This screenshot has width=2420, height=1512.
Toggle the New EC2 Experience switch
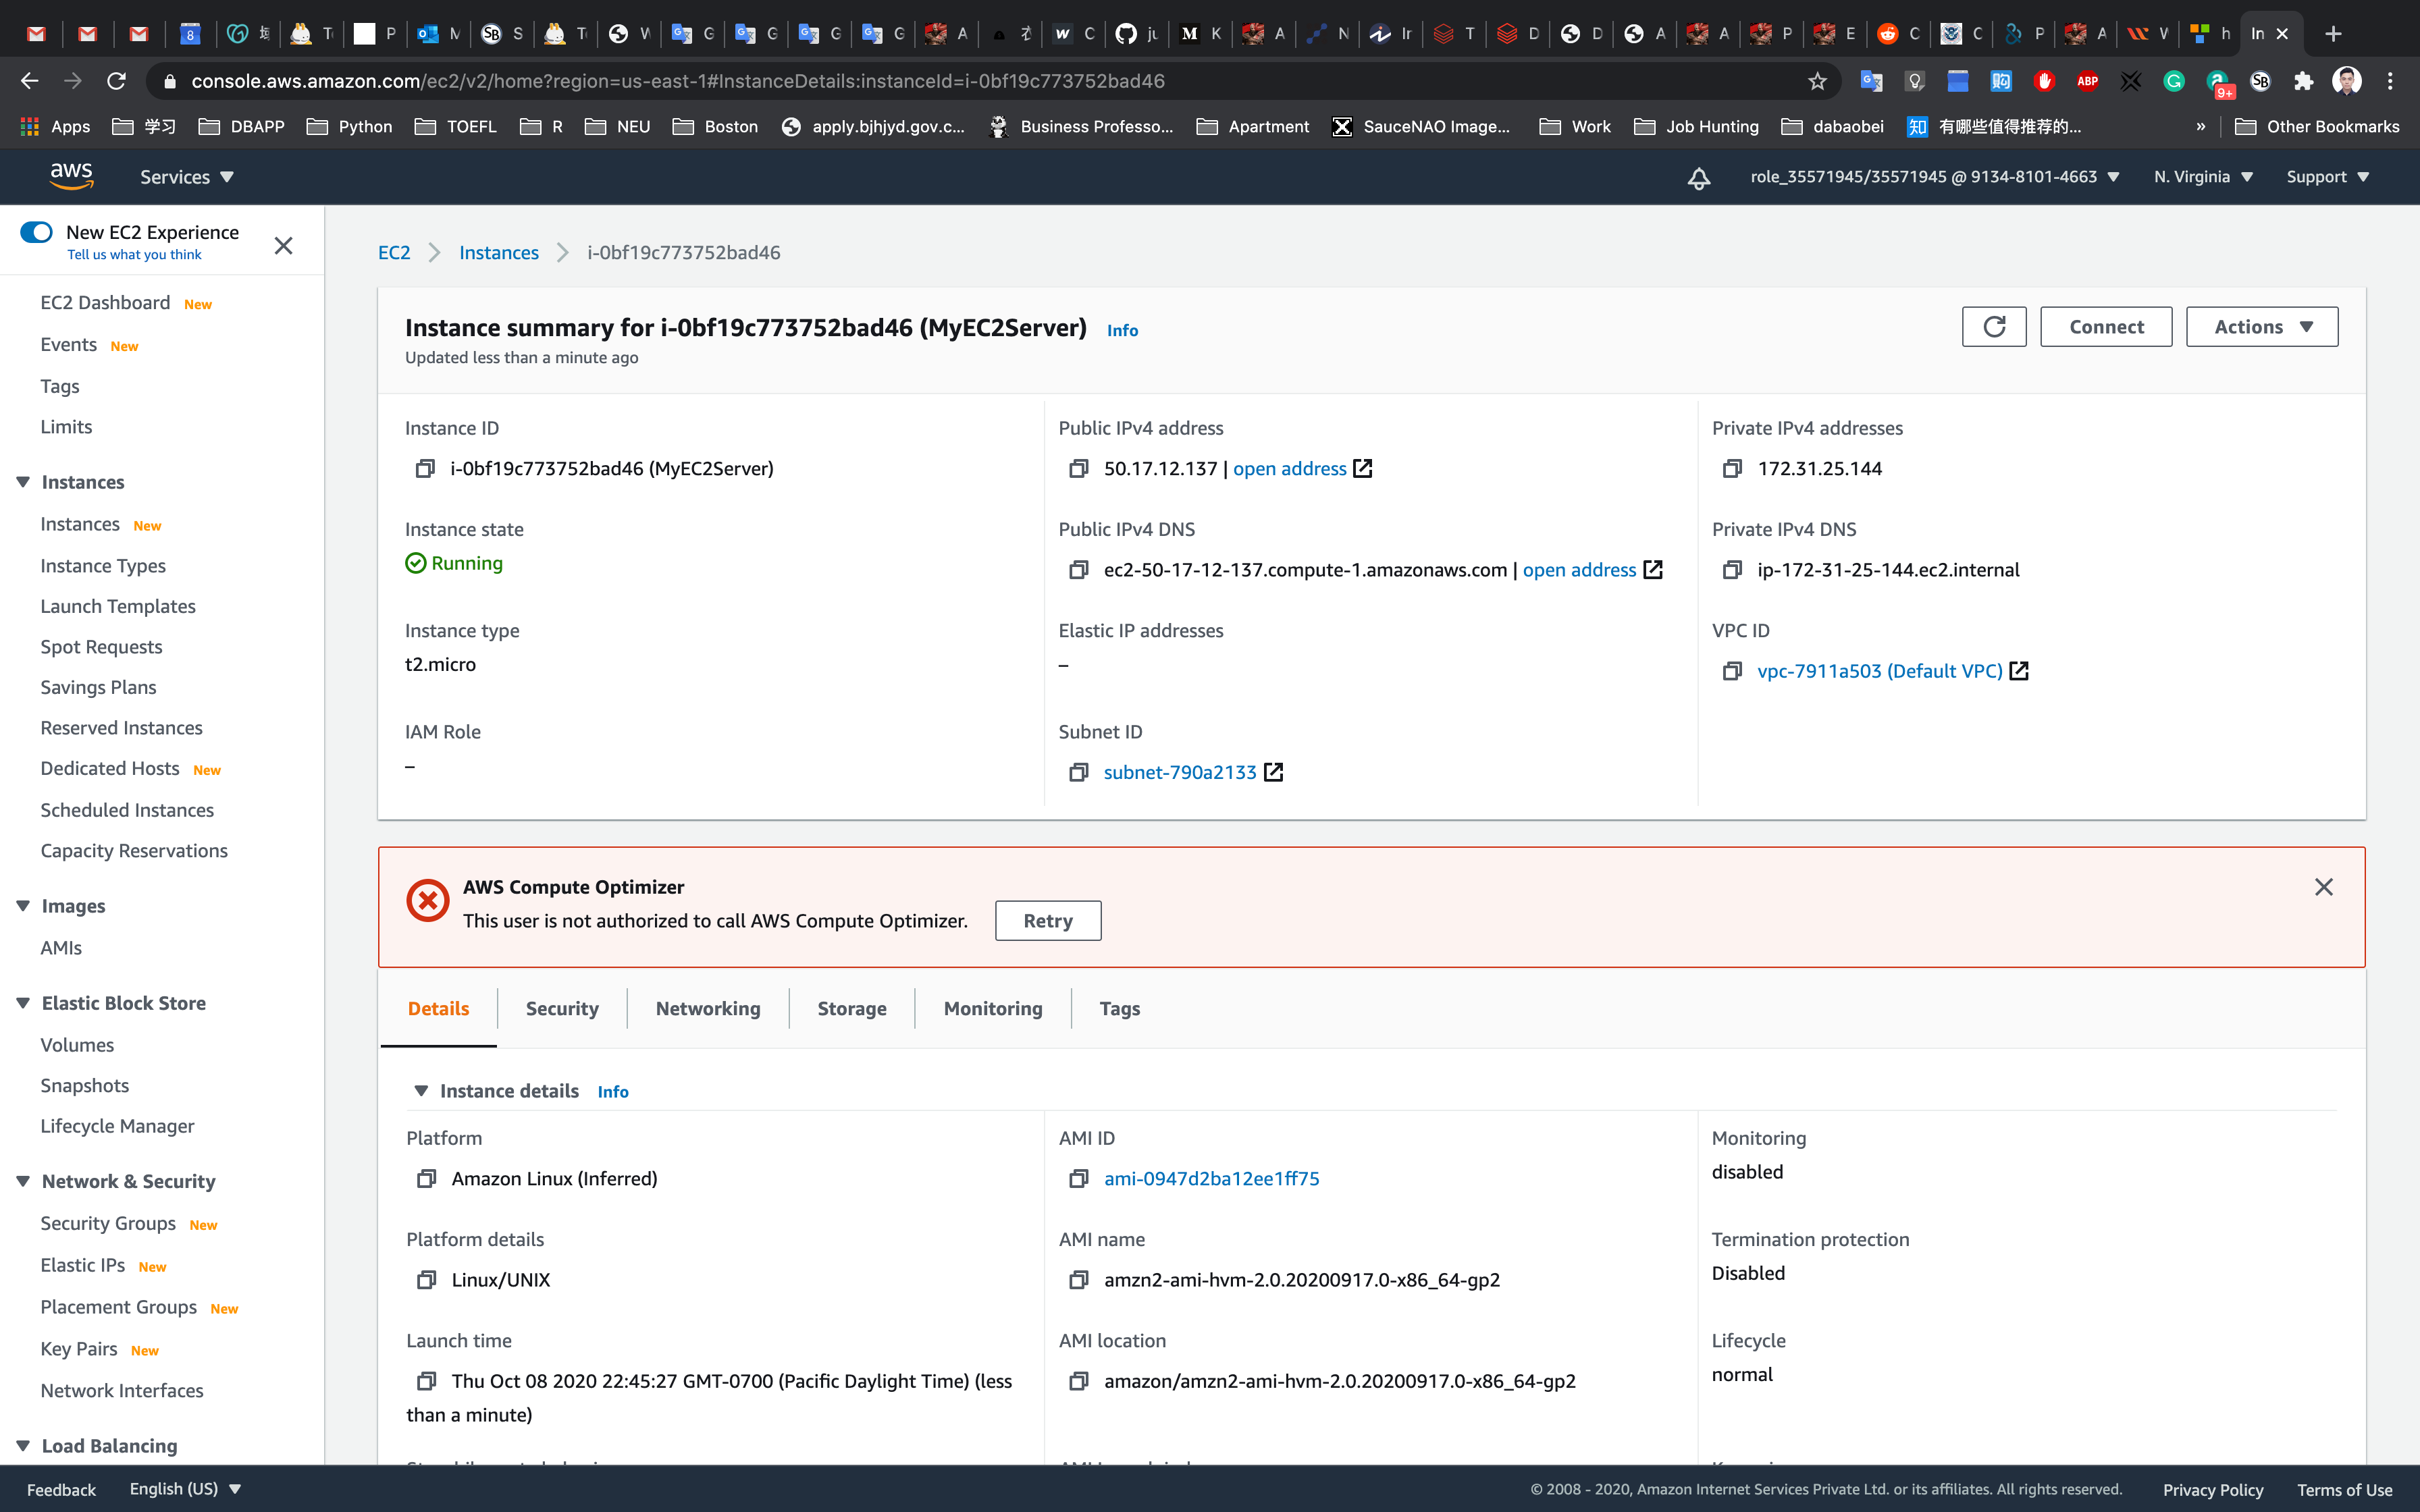(x=37, y=232)
